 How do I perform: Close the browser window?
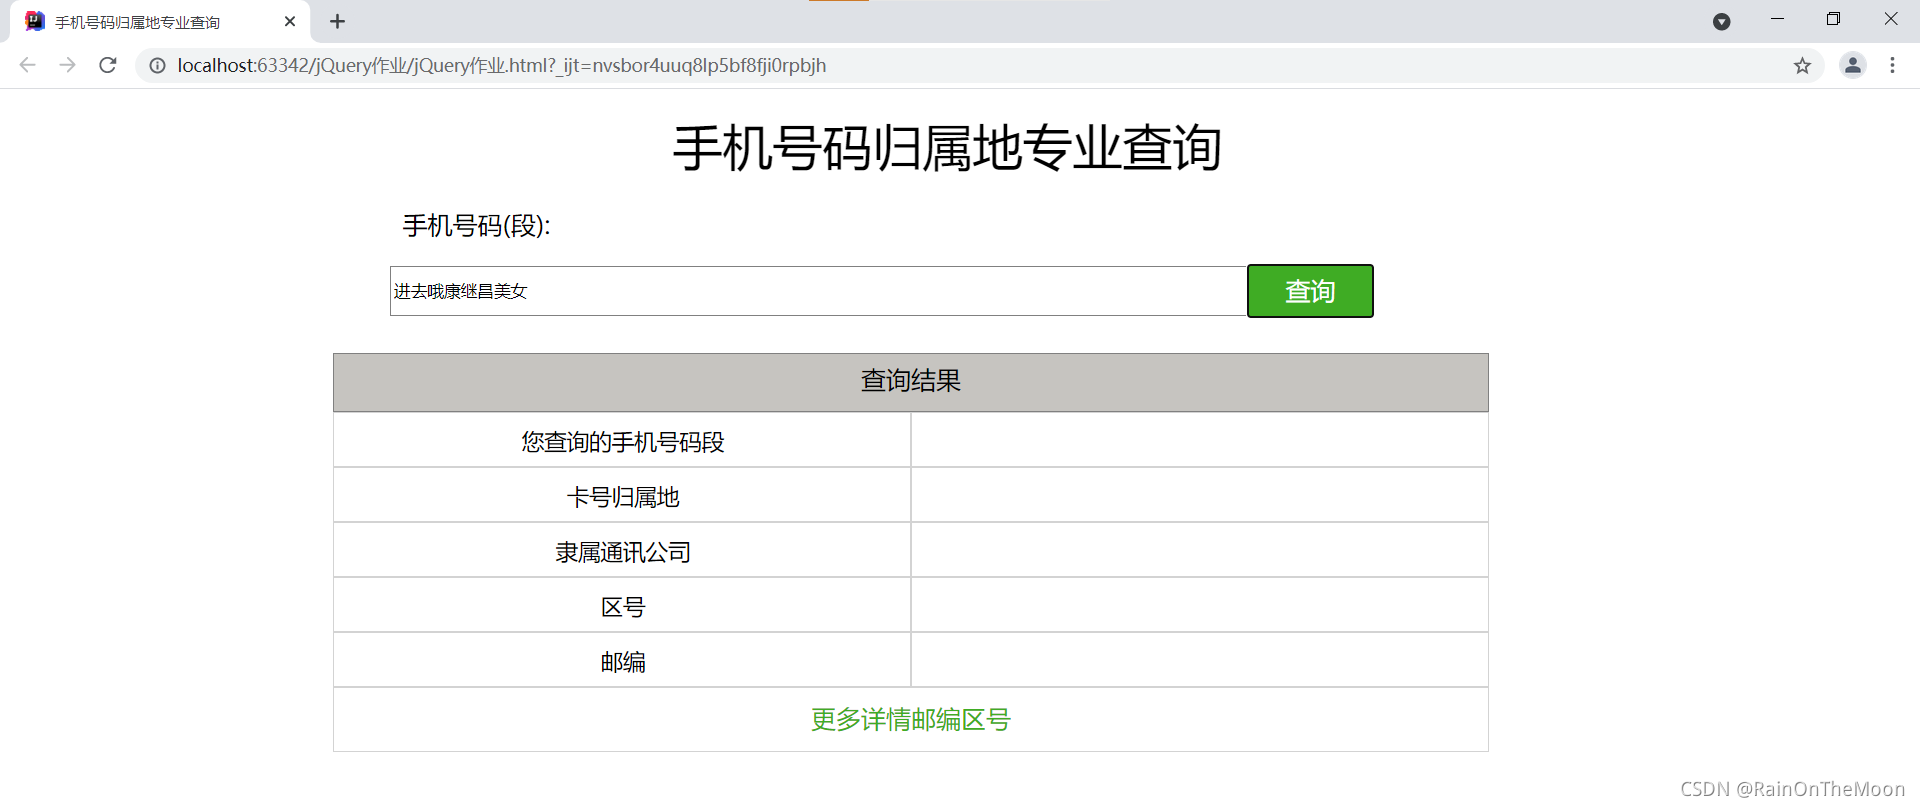click(1890, 19)
